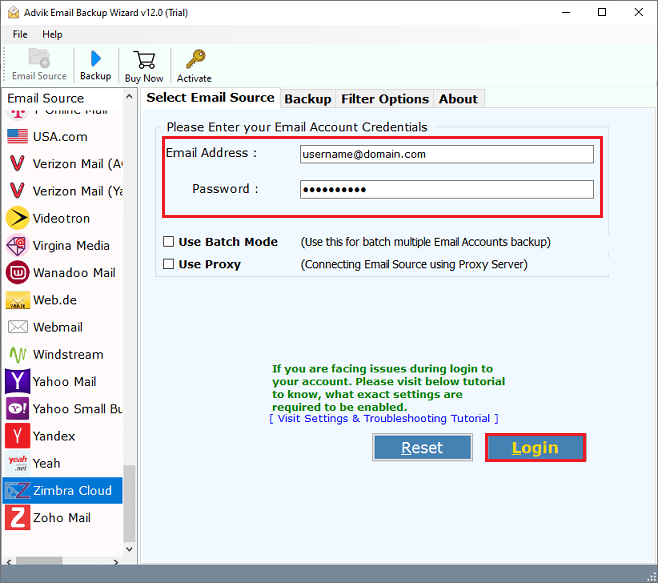658x583 pixels.
Task: Enable the Use Batch Mode checkbox
Action: point(168,241)
